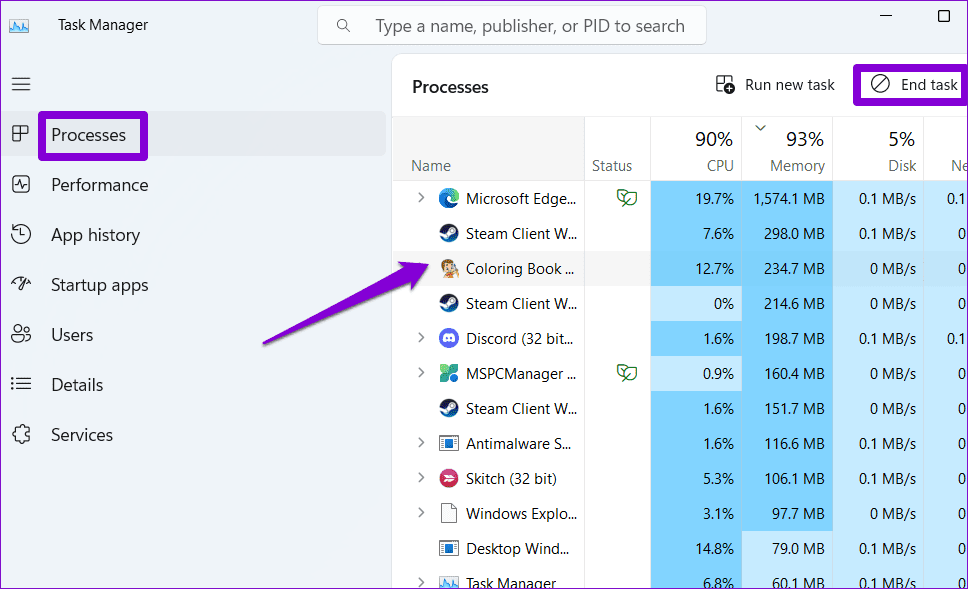Viewport: 968px width, 589px height.
Task: Open the hamburger navigation menu
Action: click(21, 84)
